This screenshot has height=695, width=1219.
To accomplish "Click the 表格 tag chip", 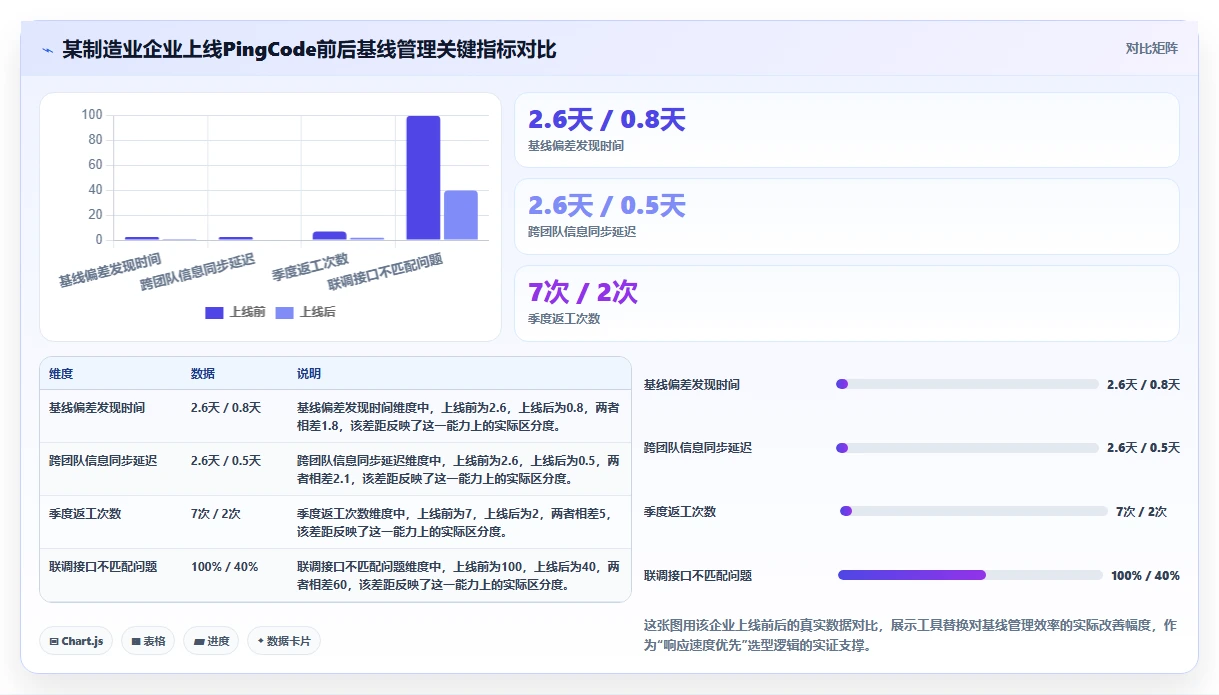I will 148,641.
